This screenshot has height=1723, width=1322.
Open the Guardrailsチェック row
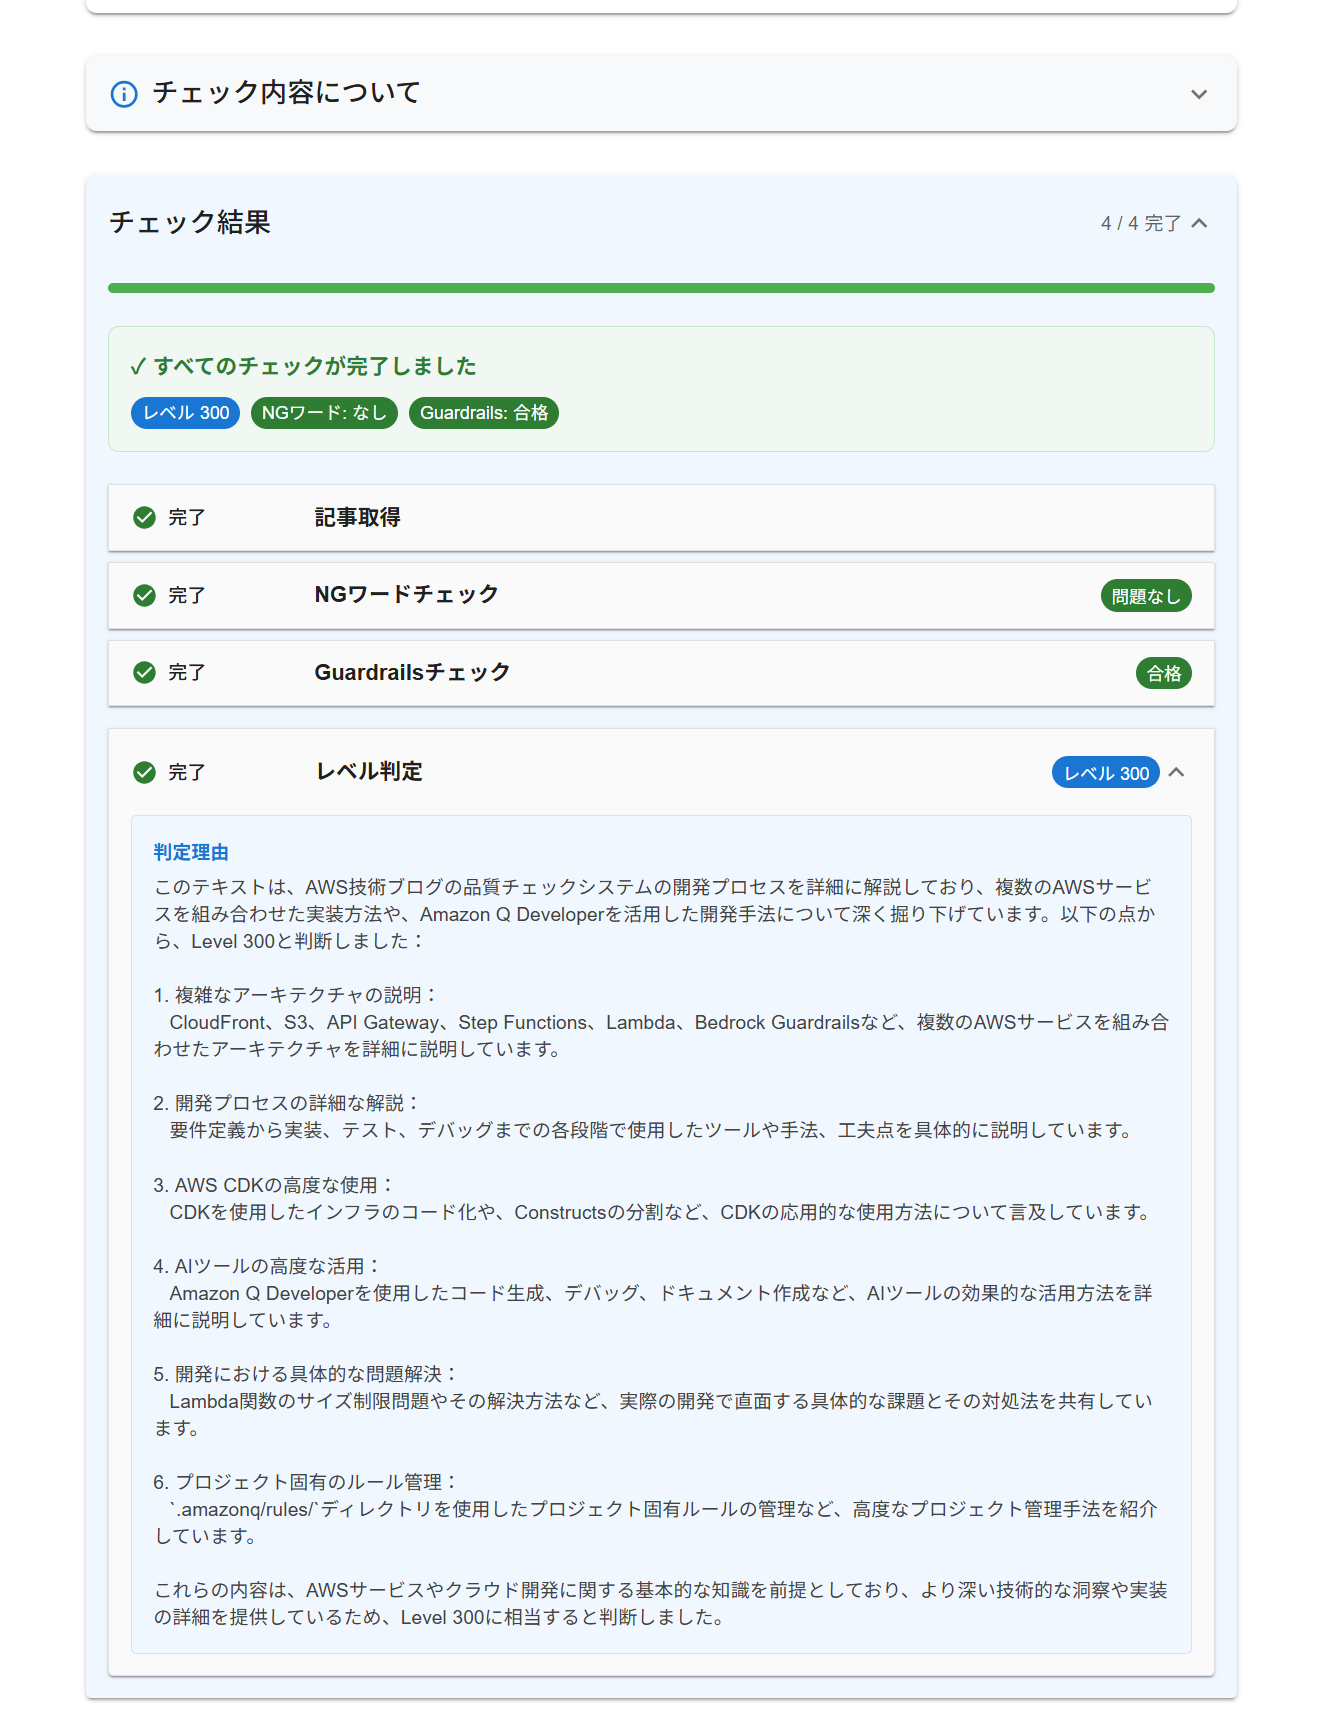(x=661, y=673)
